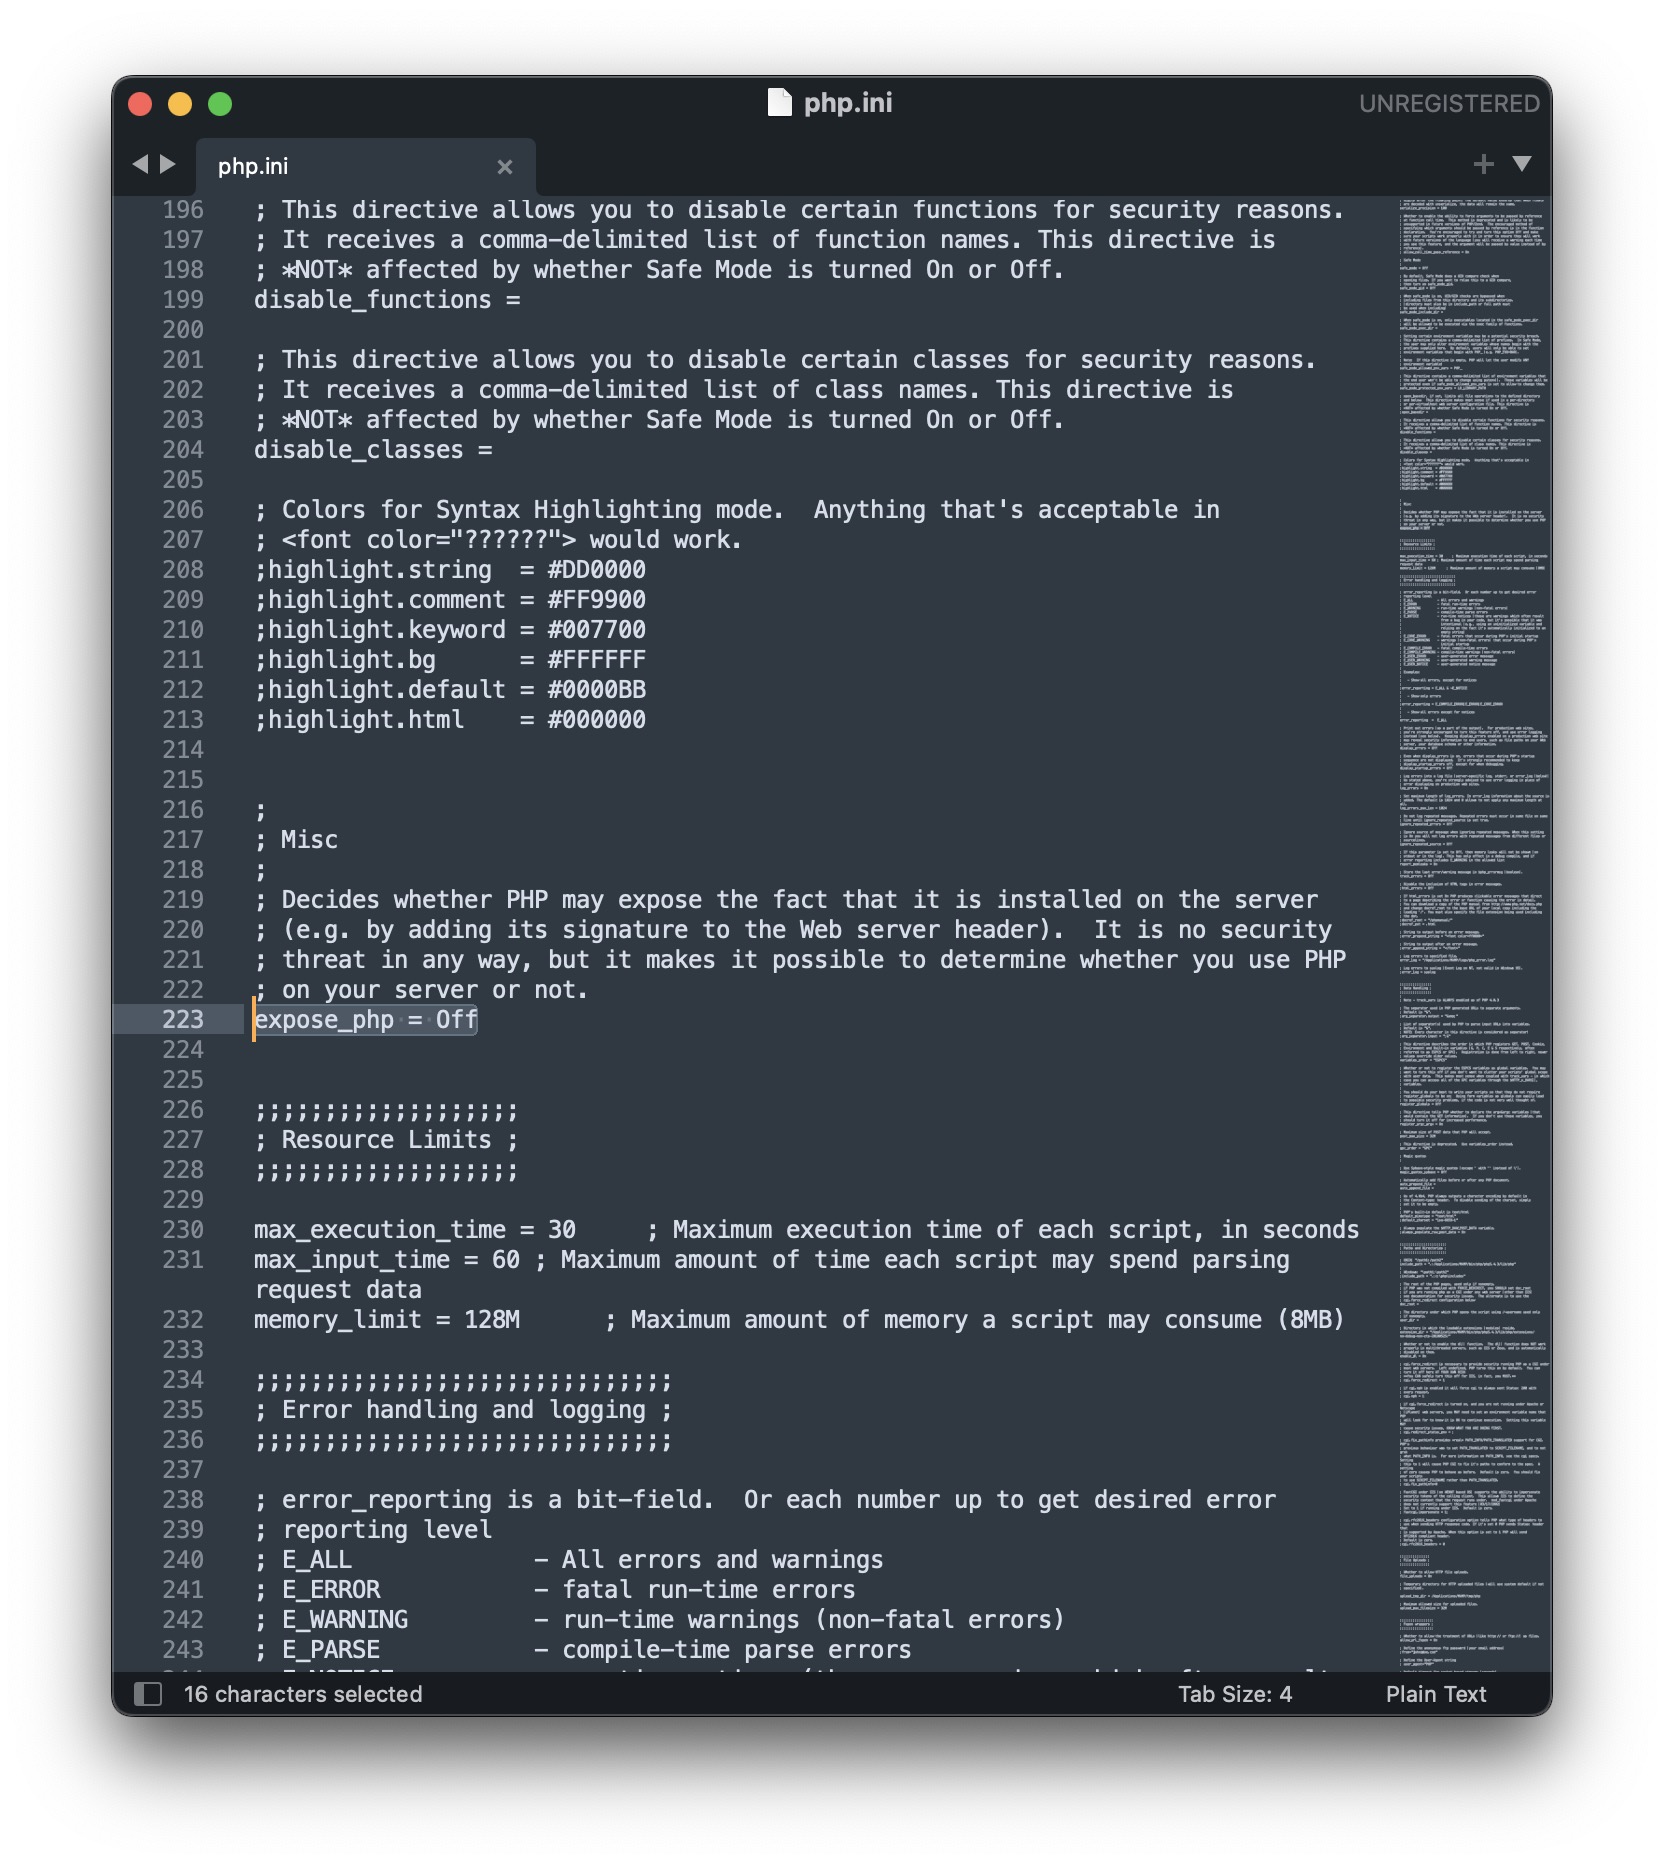Viewport: 1664px width, 1864px height.
Task: Click the ';highlight.bg = #FFFFFF' line
Action: tap(450, 659)
